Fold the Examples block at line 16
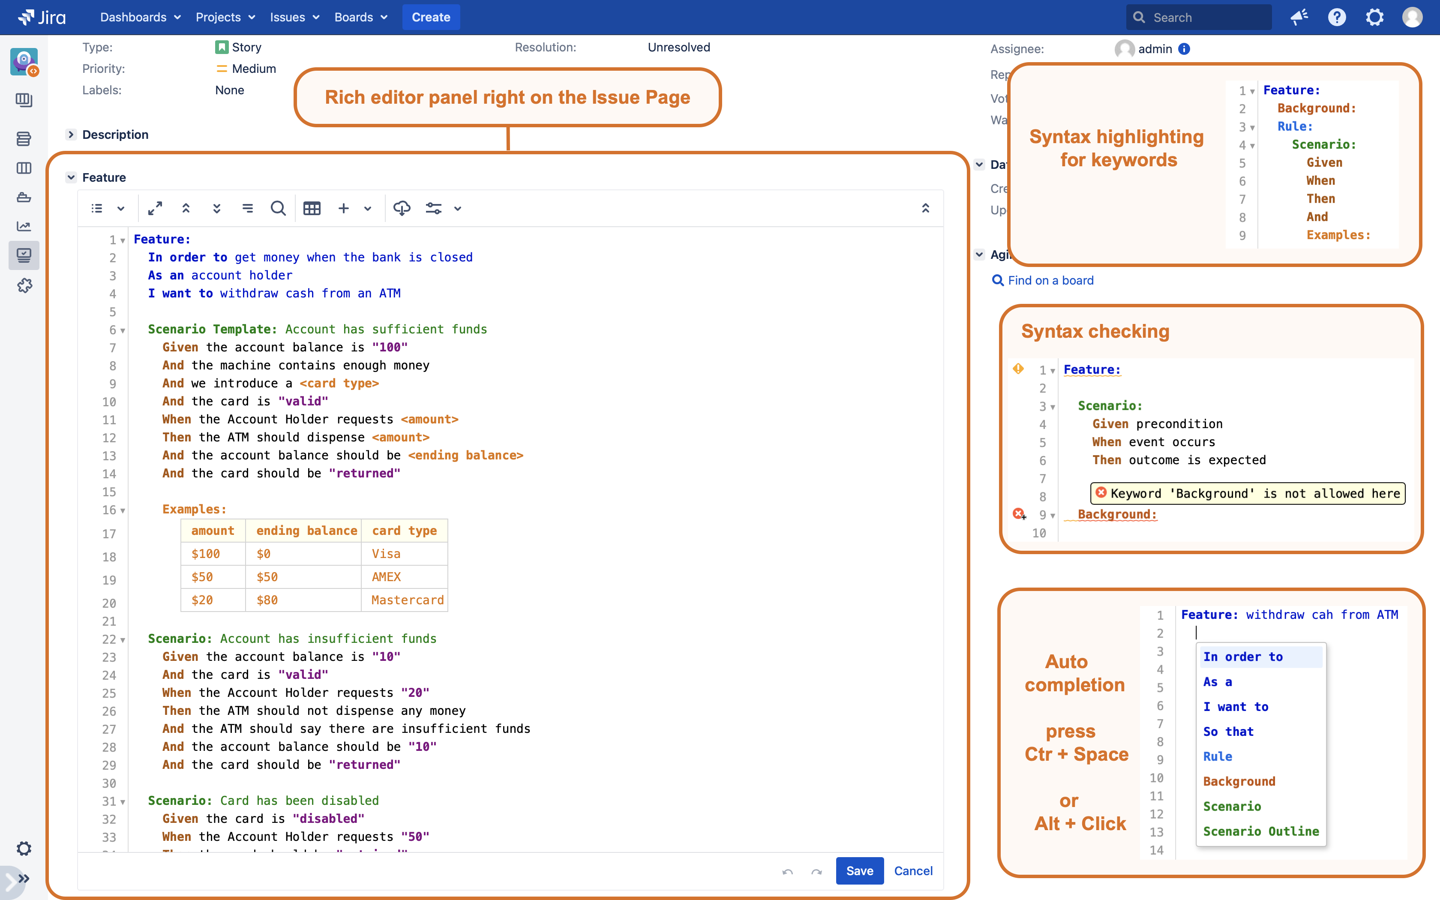The height and width of the screenshot is (900, 1440). [123, 510]
